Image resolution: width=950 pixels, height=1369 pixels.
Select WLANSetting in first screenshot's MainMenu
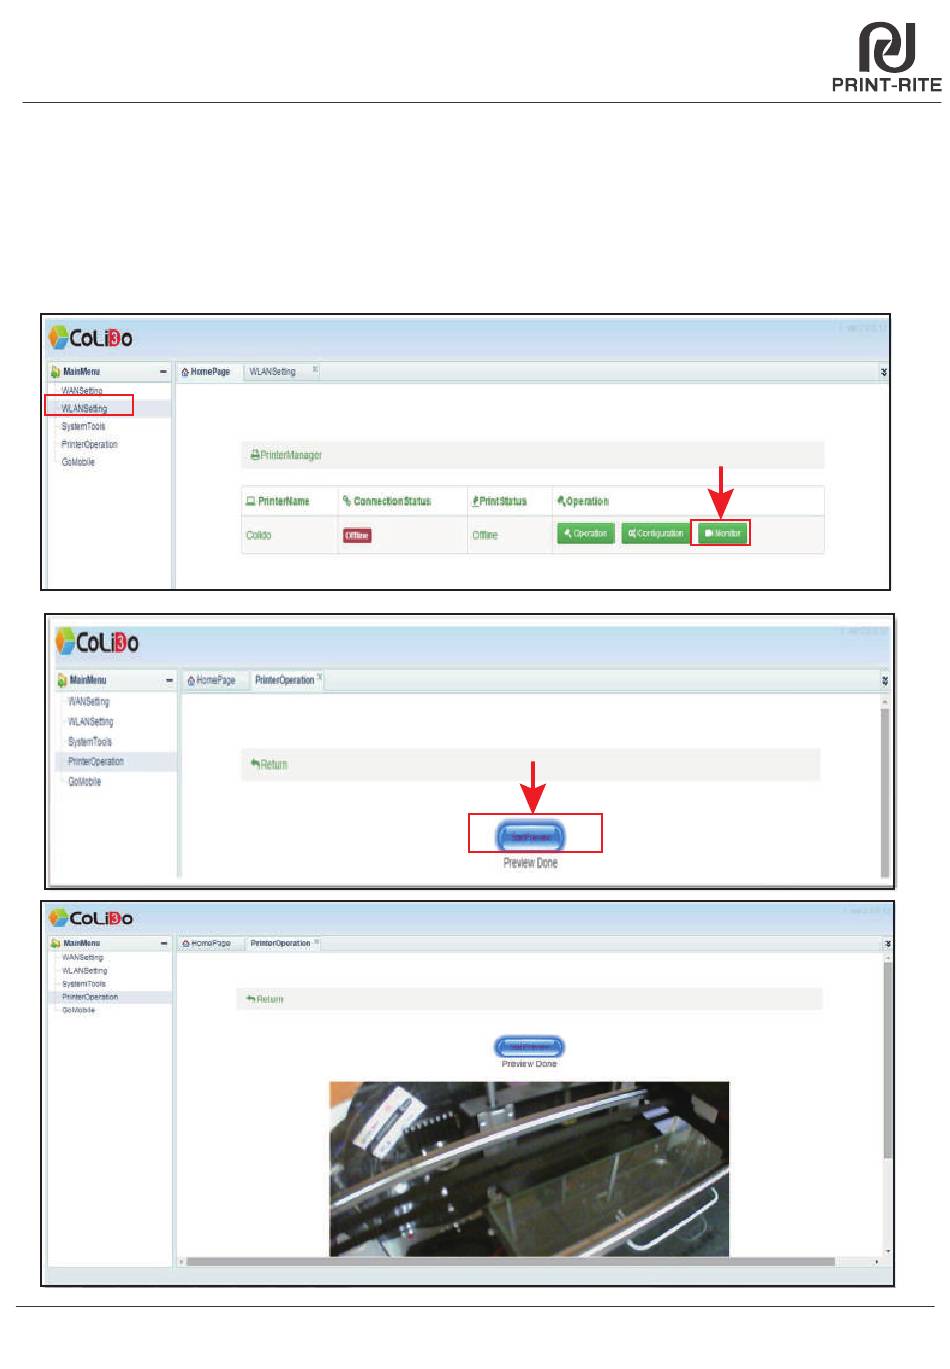[x=84, y=408]
